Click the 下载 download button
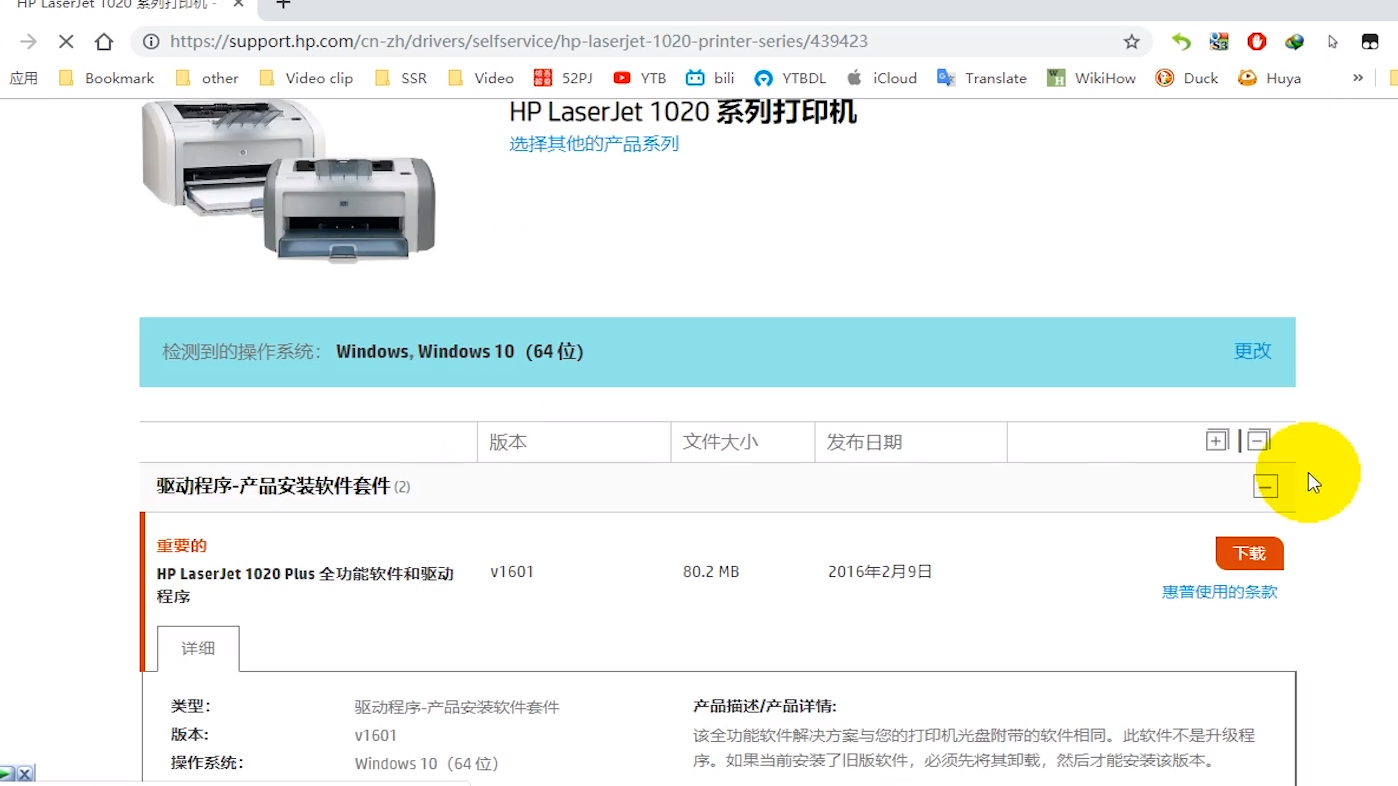The width and height of the screenshot is (1398, 786). pyautogui.click(x=1249, y=553)
